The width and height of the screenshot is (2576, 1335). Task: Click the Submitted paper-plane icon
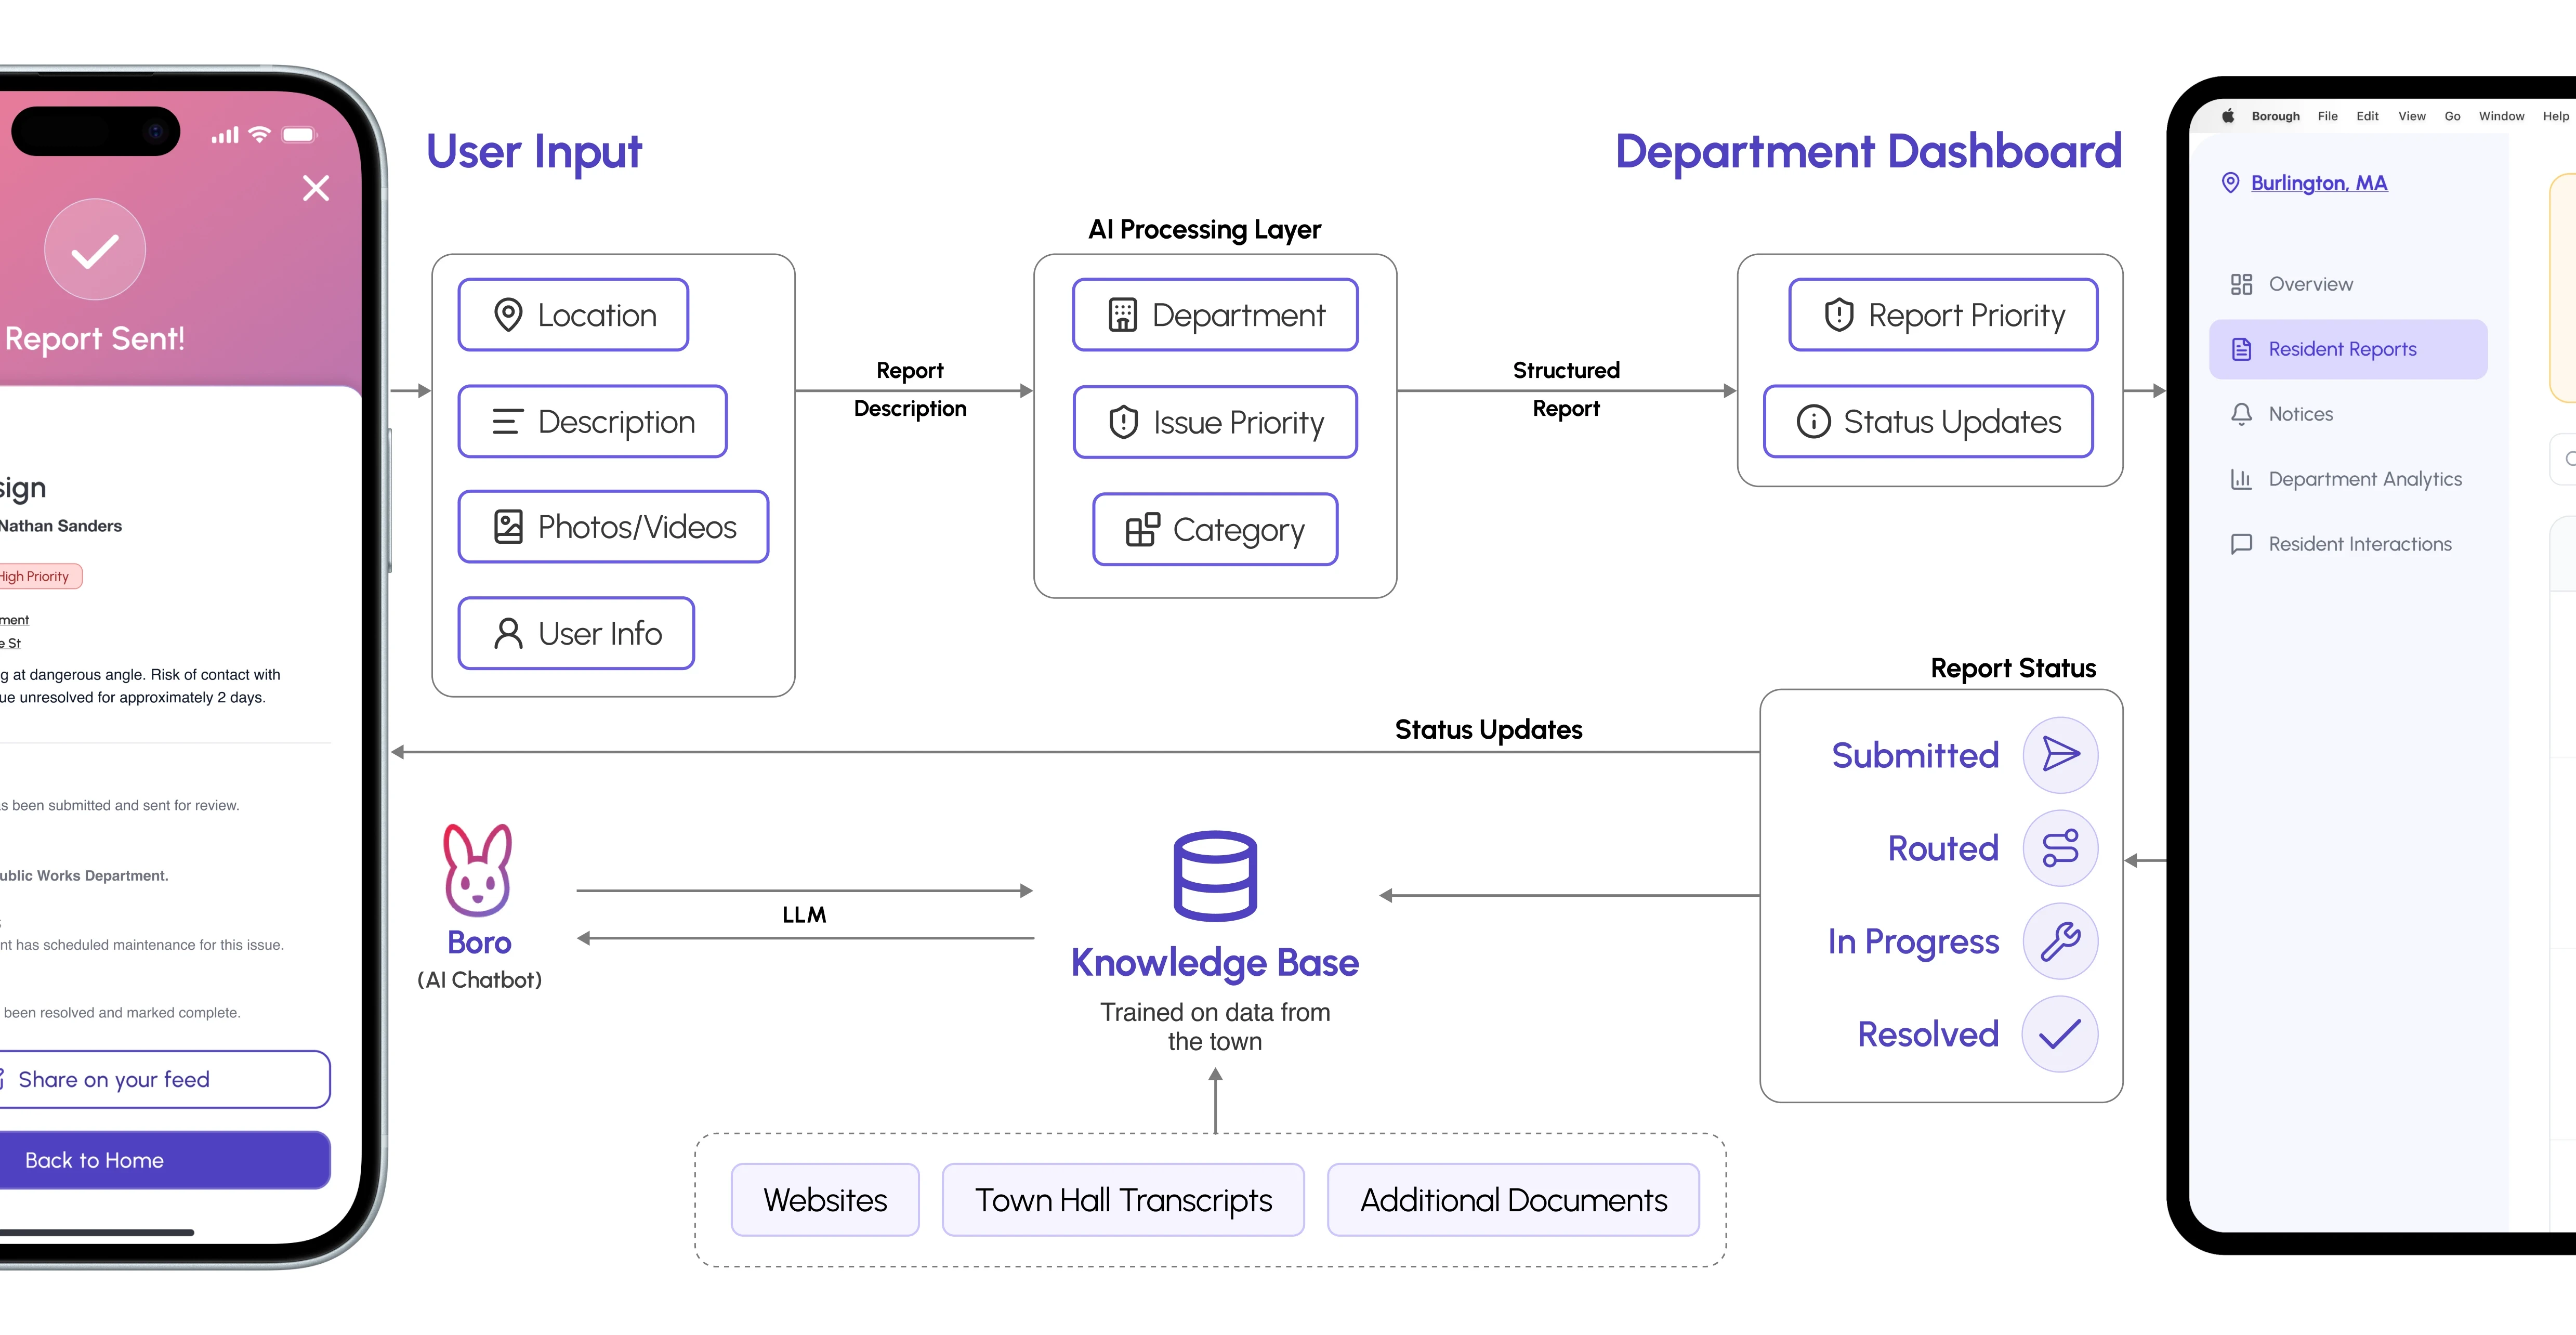pos(2060,755)
